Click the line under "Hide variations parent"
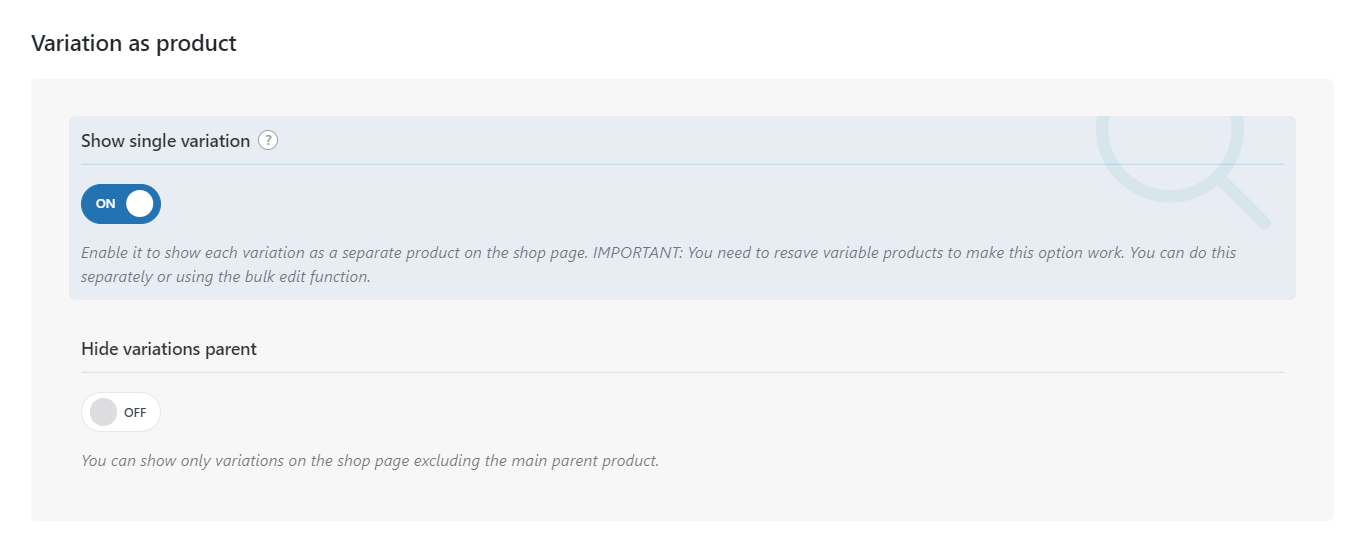This screenshot has height=541, width=1359. [x=682, y=372]
